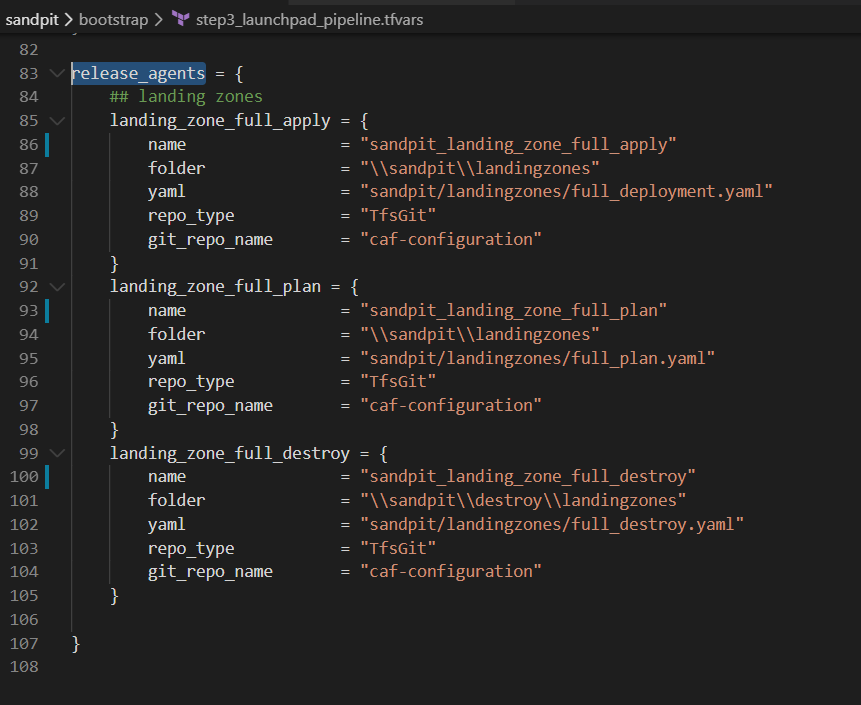Collapse the landing_zone_full_apply block chevron
The width and height of the screenshot is (861, 705).
click(57, 119)
